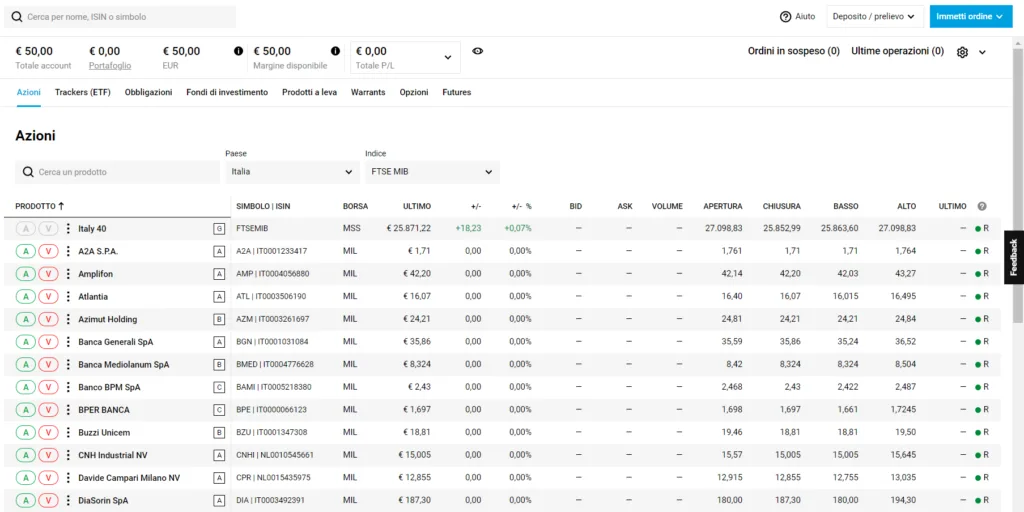Click the green R status indicator for Amplifon
Screen dimensions: 1024x512
pos(982,274)
